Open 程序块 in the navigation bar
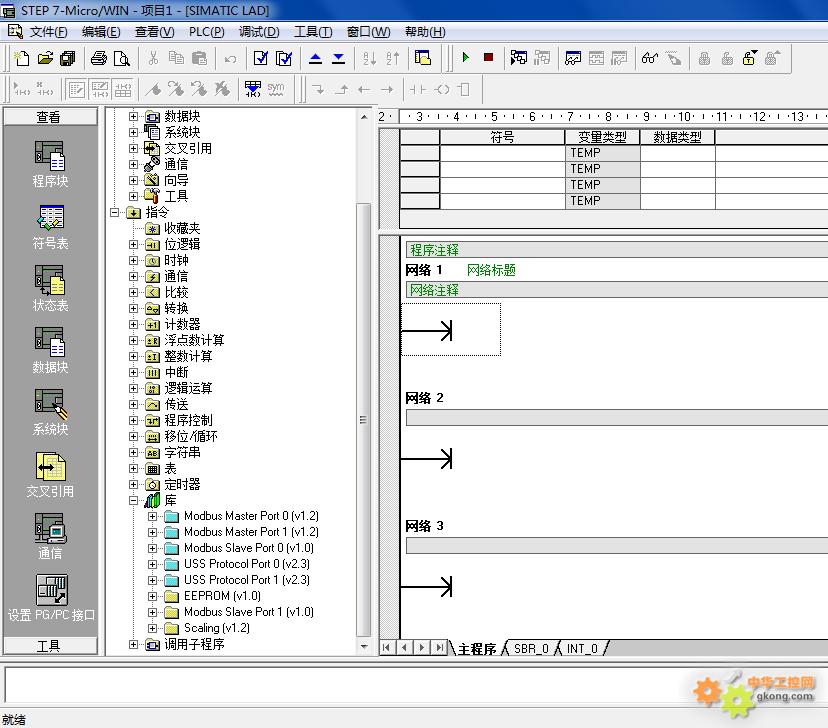The height and width of the screenshot is (728, 828). click(50, 165)
